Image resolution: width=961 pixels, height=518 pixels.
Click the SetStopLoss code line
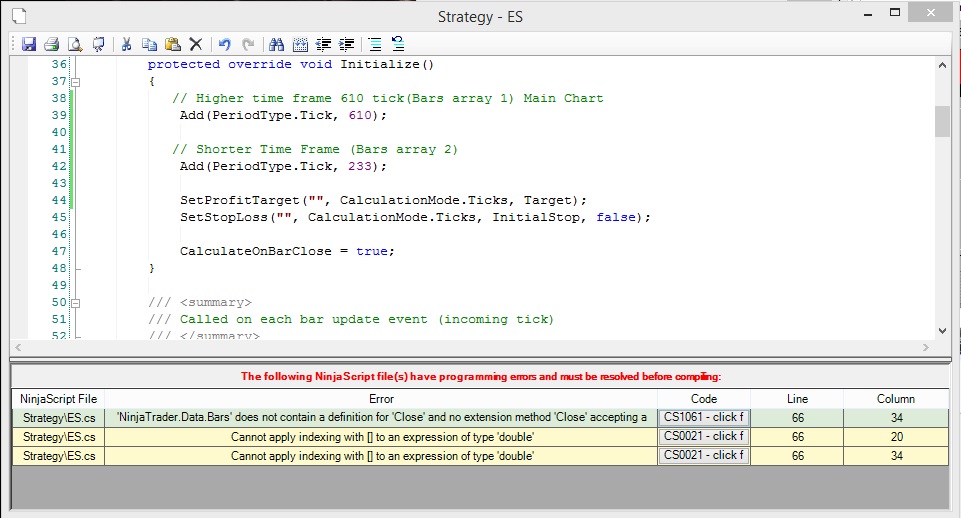[x=415, y=217]
